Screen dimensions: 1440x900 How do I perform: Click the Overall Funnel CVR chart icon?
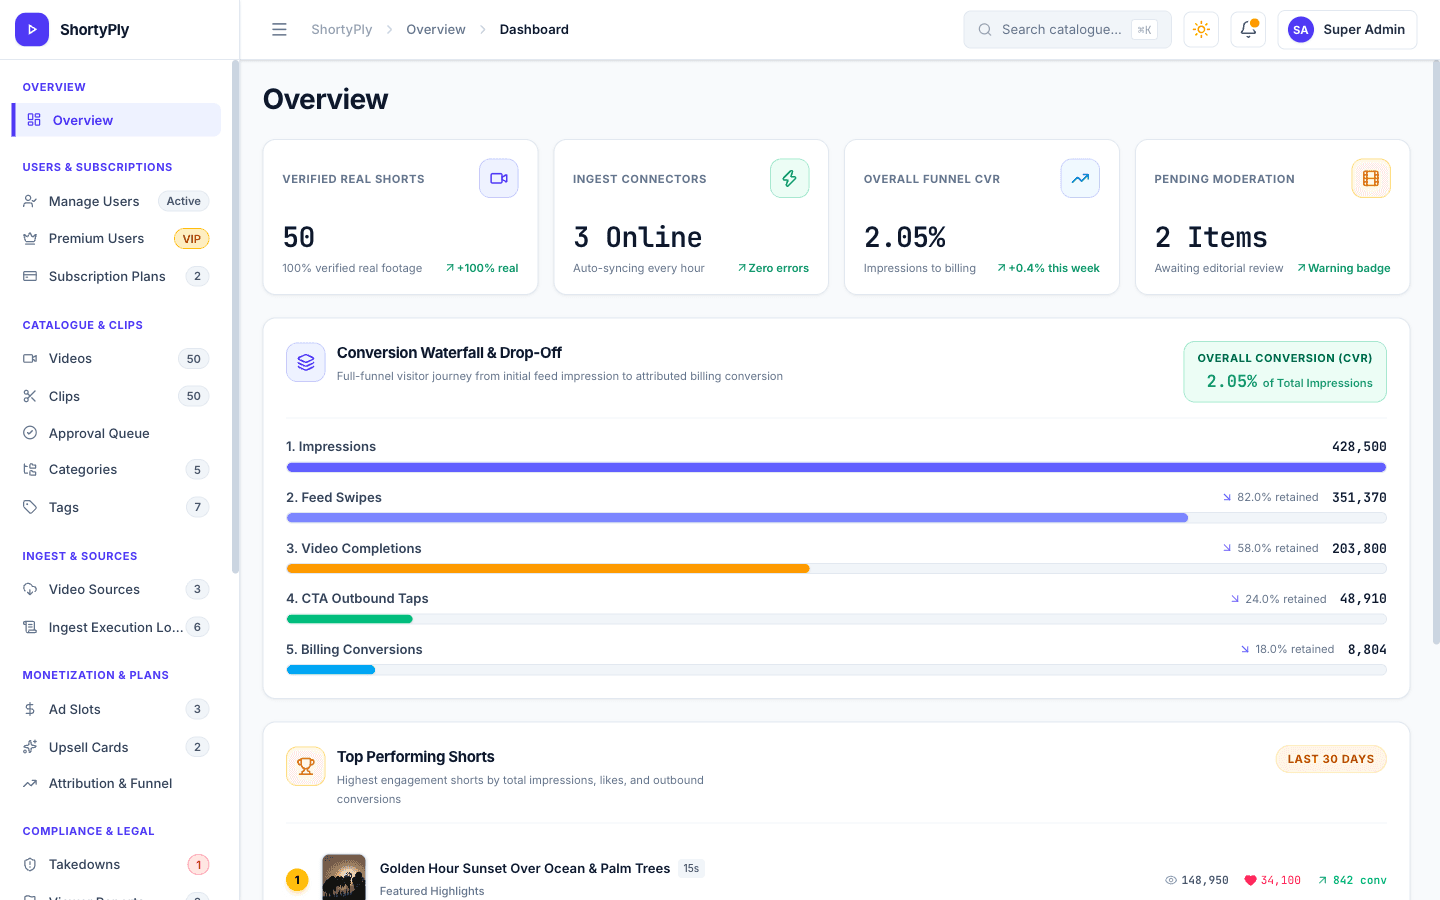[1080, 178]
